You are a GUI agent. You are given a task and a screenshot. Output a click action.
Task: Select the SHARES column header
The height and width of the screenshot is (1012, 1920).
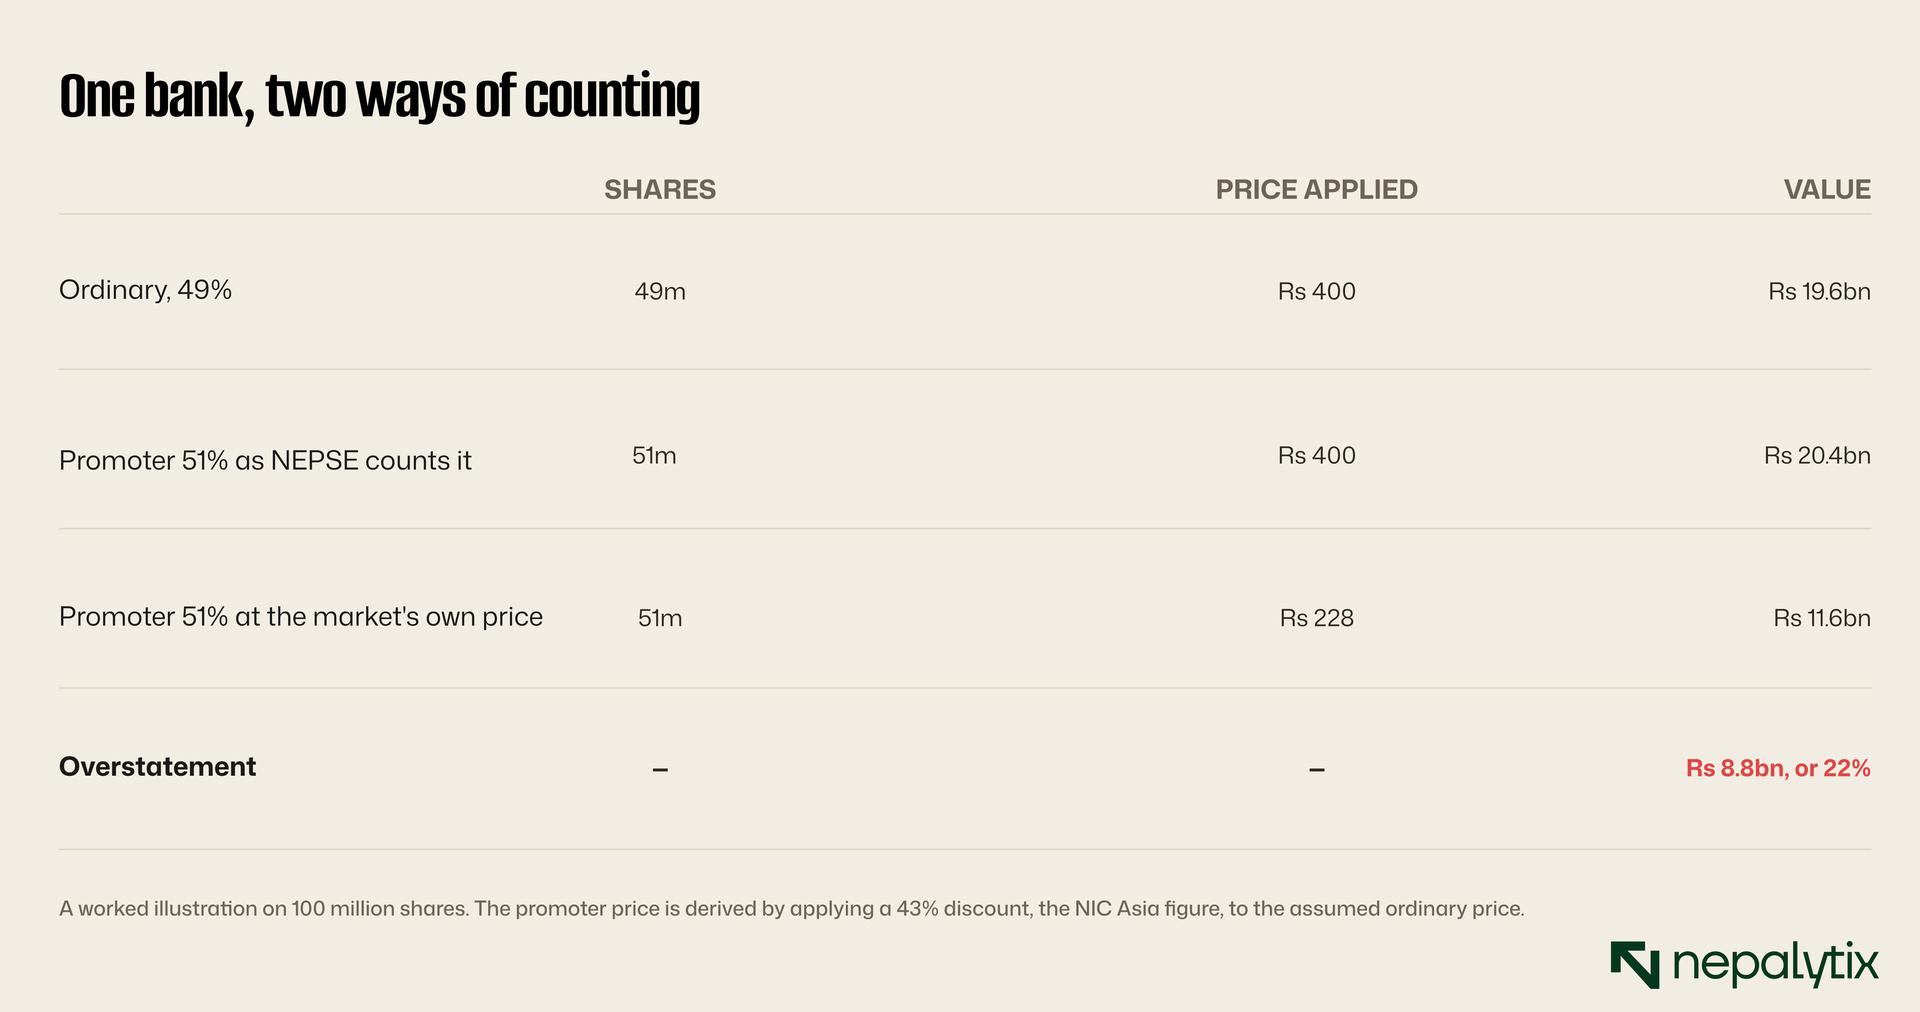[660, 190]
